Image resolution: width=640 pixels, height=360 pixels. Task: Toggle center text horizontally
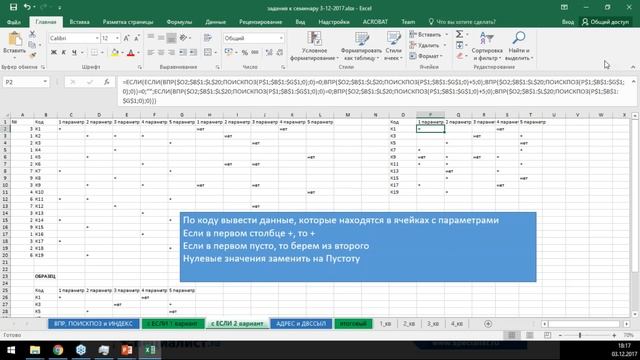(161, 53)
